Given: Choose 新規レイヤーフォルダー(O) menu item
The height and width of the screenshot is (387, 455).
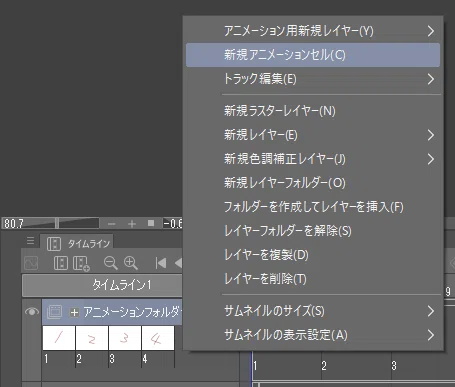Looking at the screenshot, I should (x=313, y=183).
